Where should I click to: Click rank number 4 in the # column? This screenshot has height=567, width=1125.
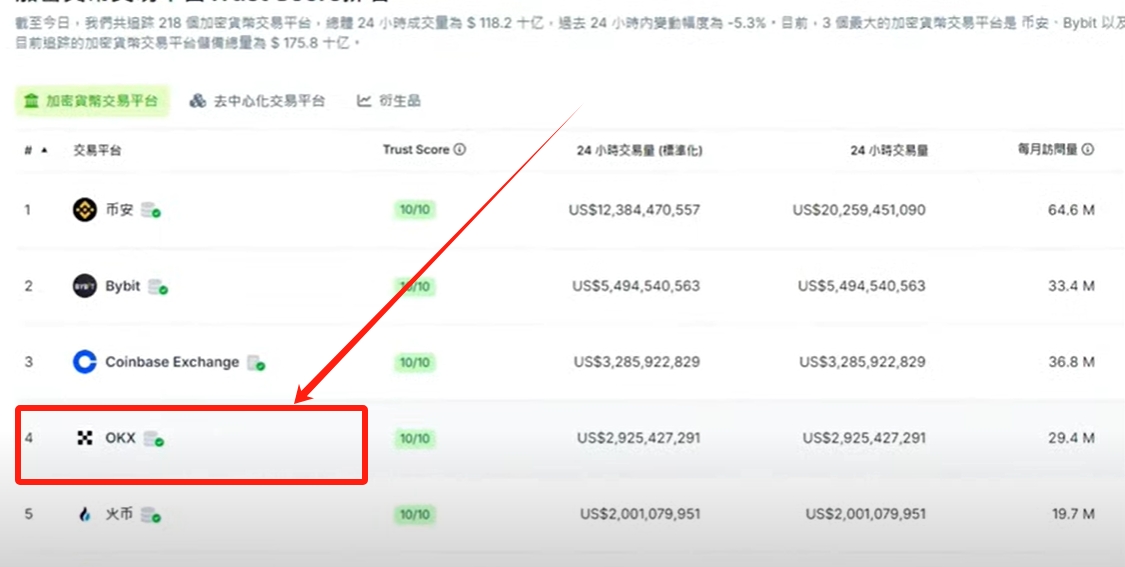(29, 438)
